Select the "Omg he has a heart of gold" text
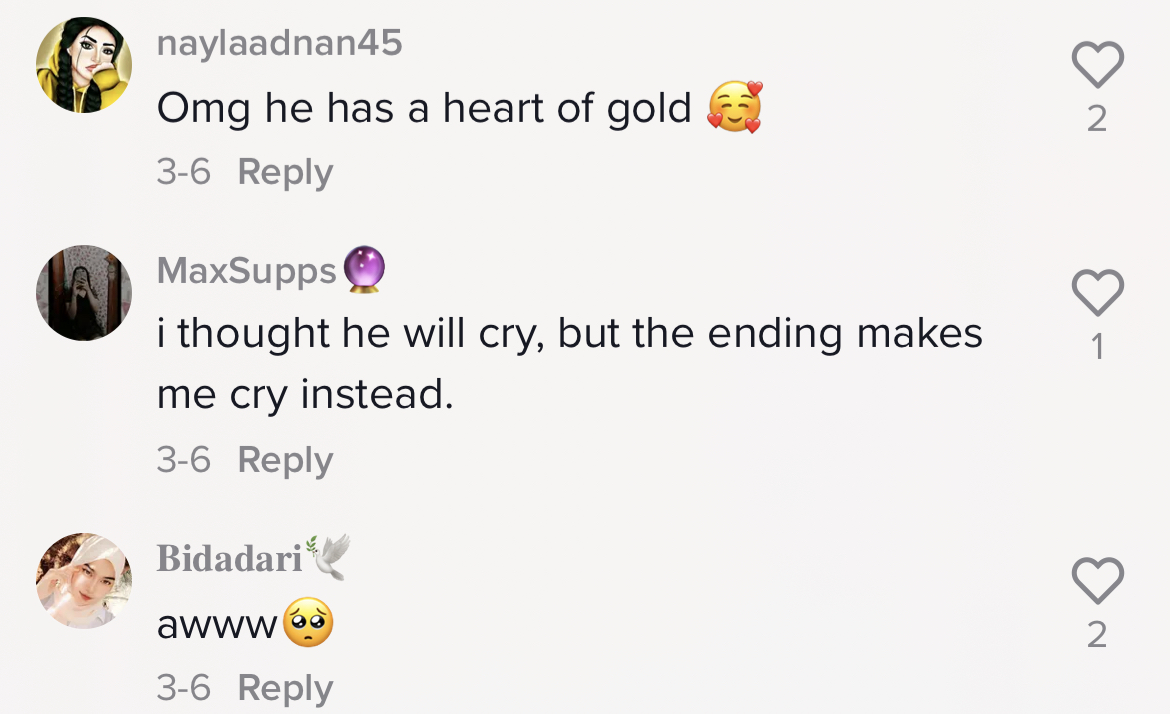The width and height of the screenshot is (1170, 714). coord(424,108)
